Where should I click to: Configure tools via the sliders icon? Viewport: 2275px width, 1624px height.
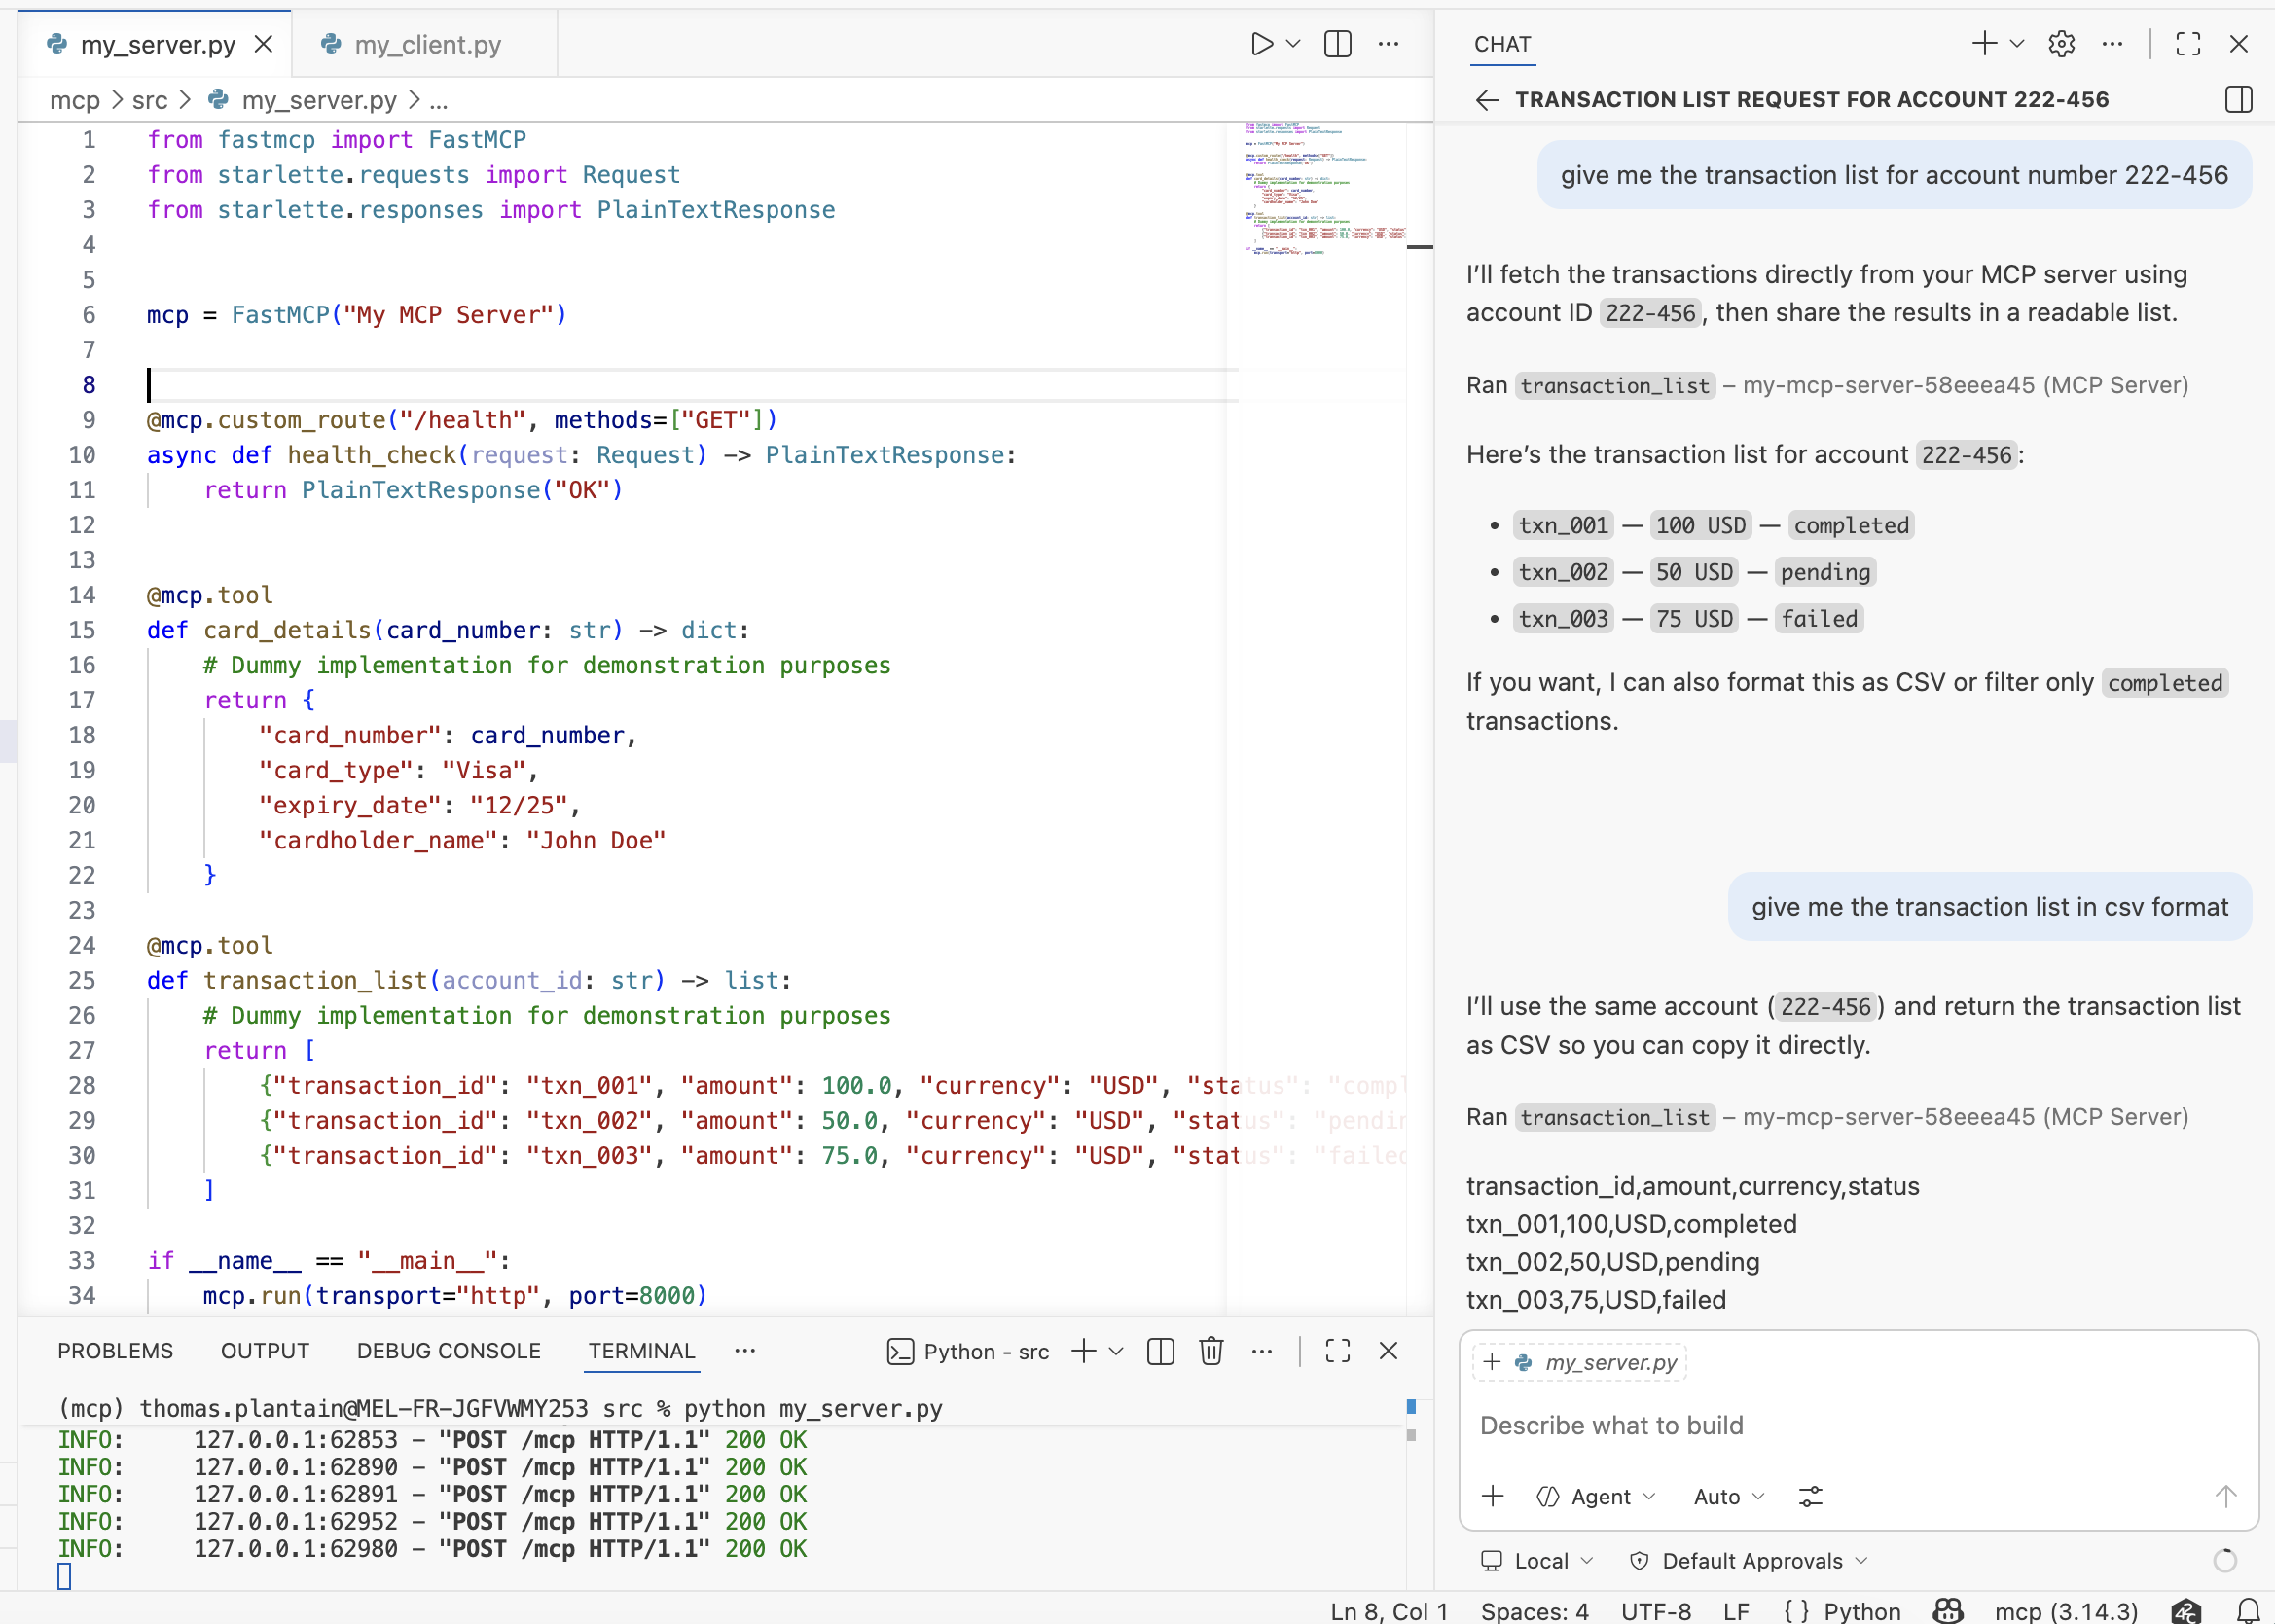click(x=1811, y=1496)
